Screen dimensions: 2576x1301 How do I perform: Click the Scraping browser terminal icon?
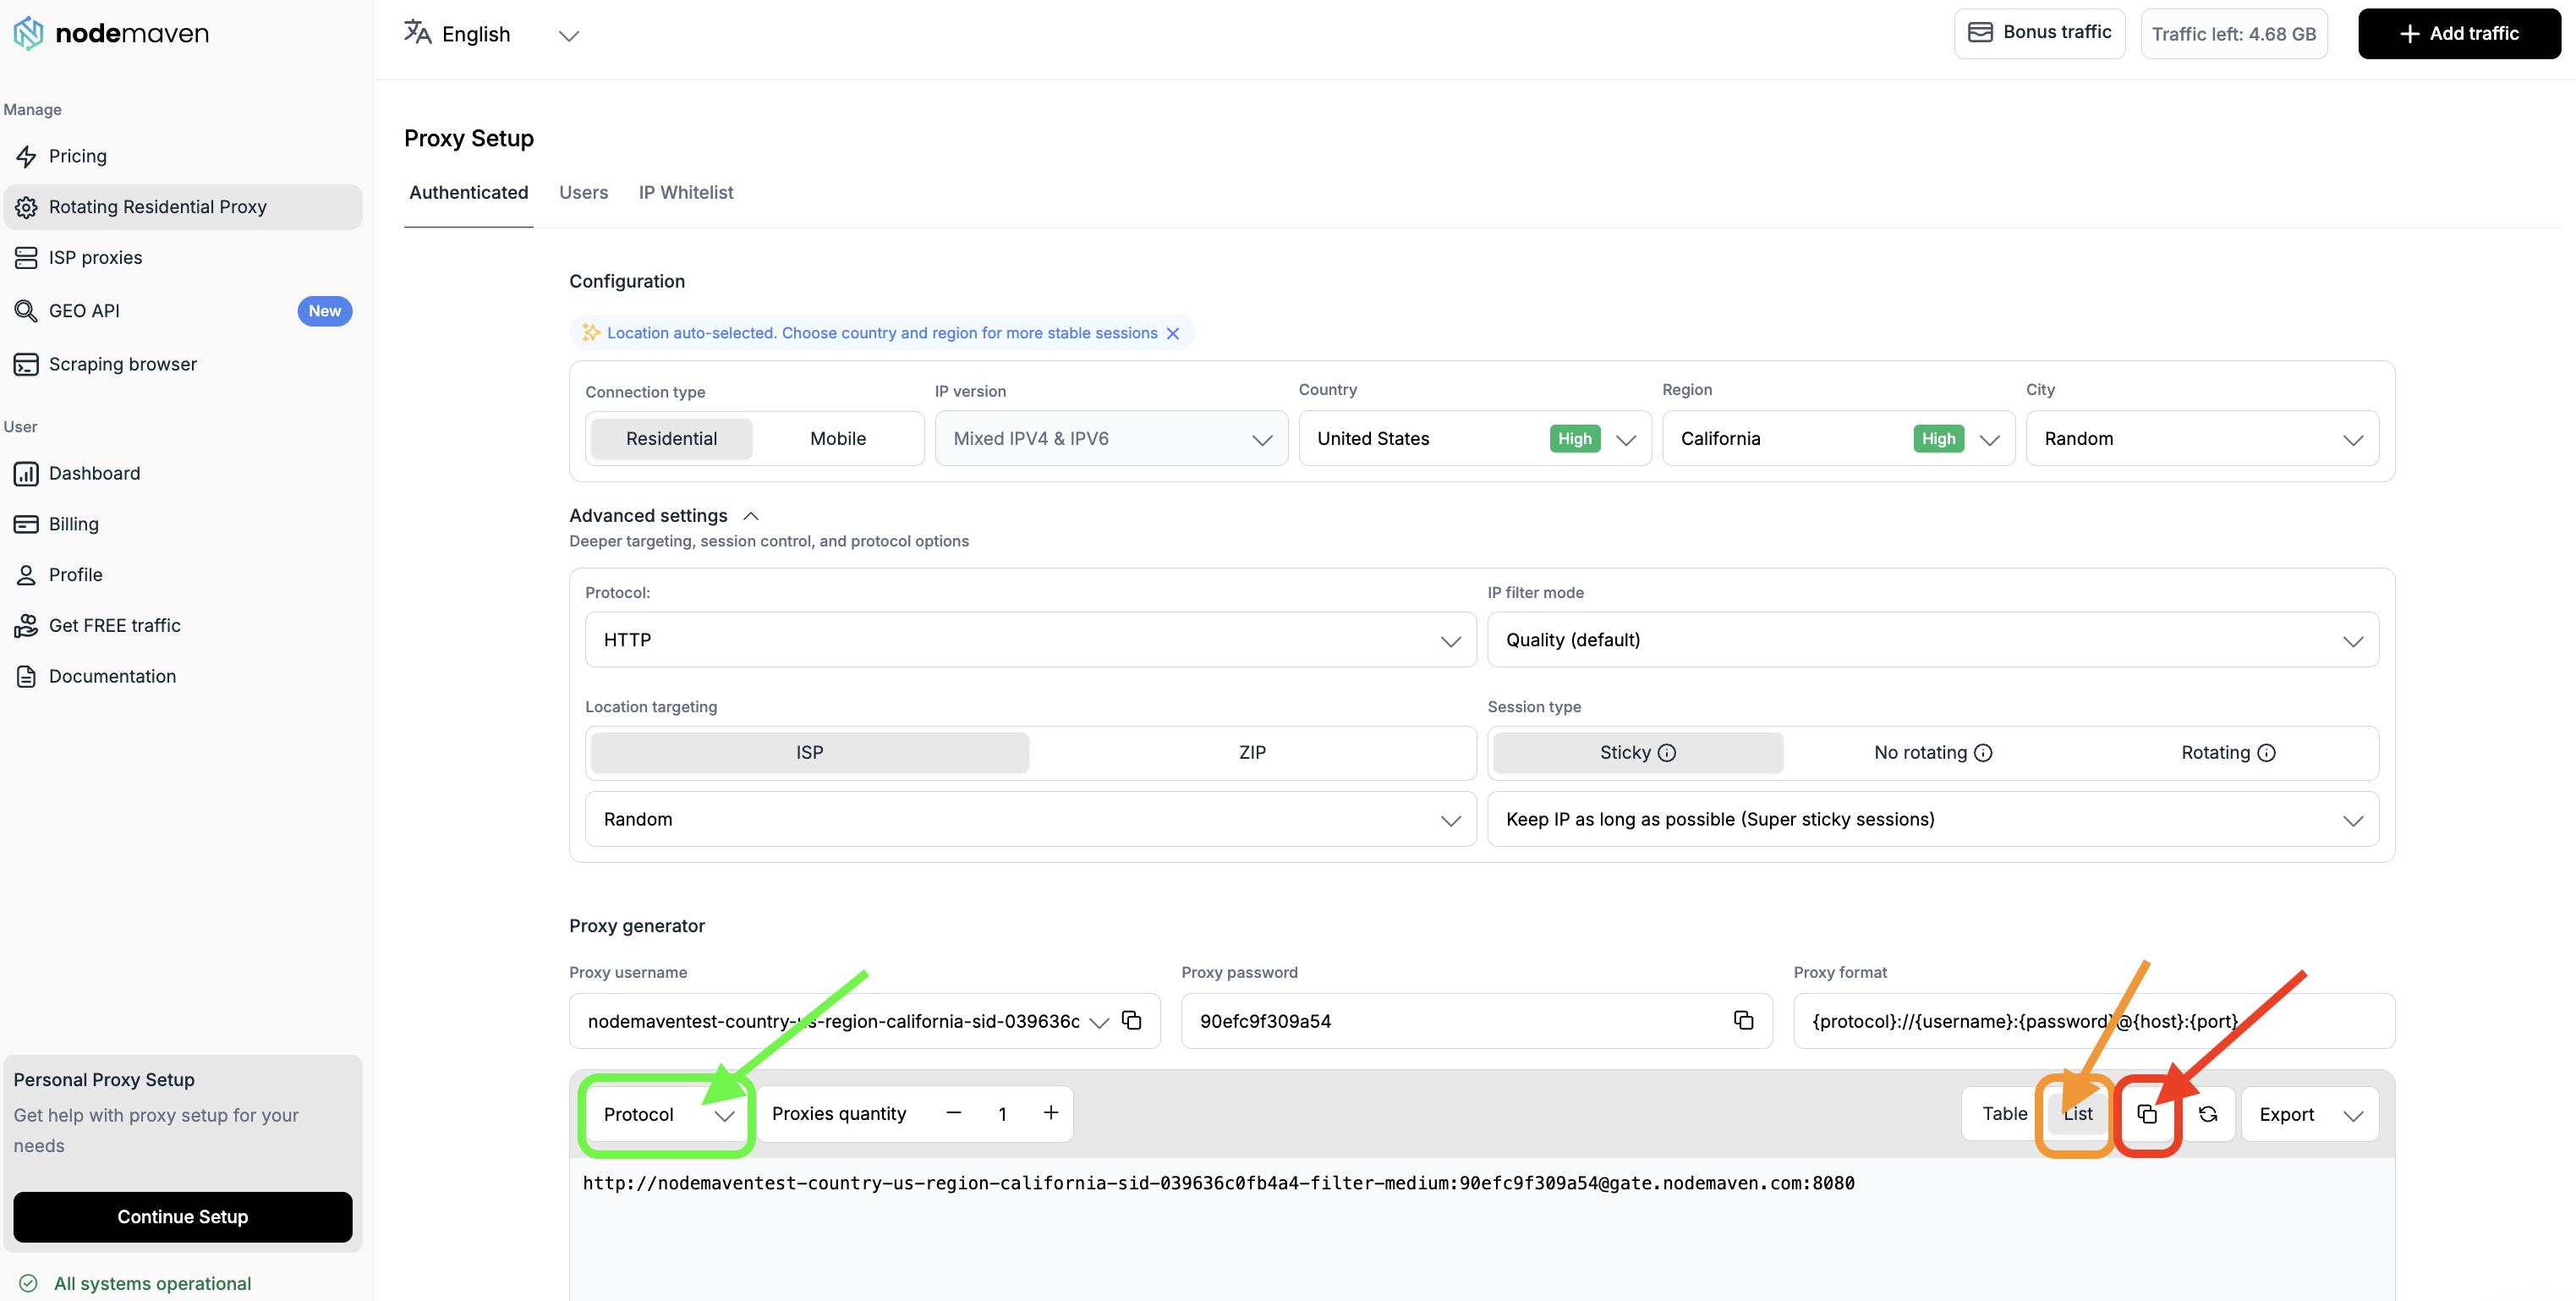[x=27, y=364]
